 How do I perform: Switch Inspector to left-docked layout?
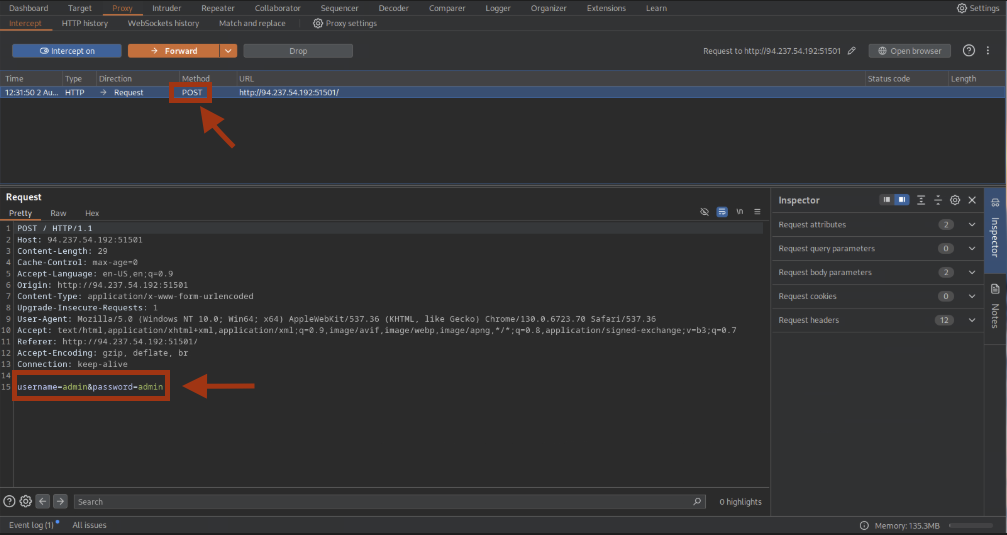pos(887,200)
